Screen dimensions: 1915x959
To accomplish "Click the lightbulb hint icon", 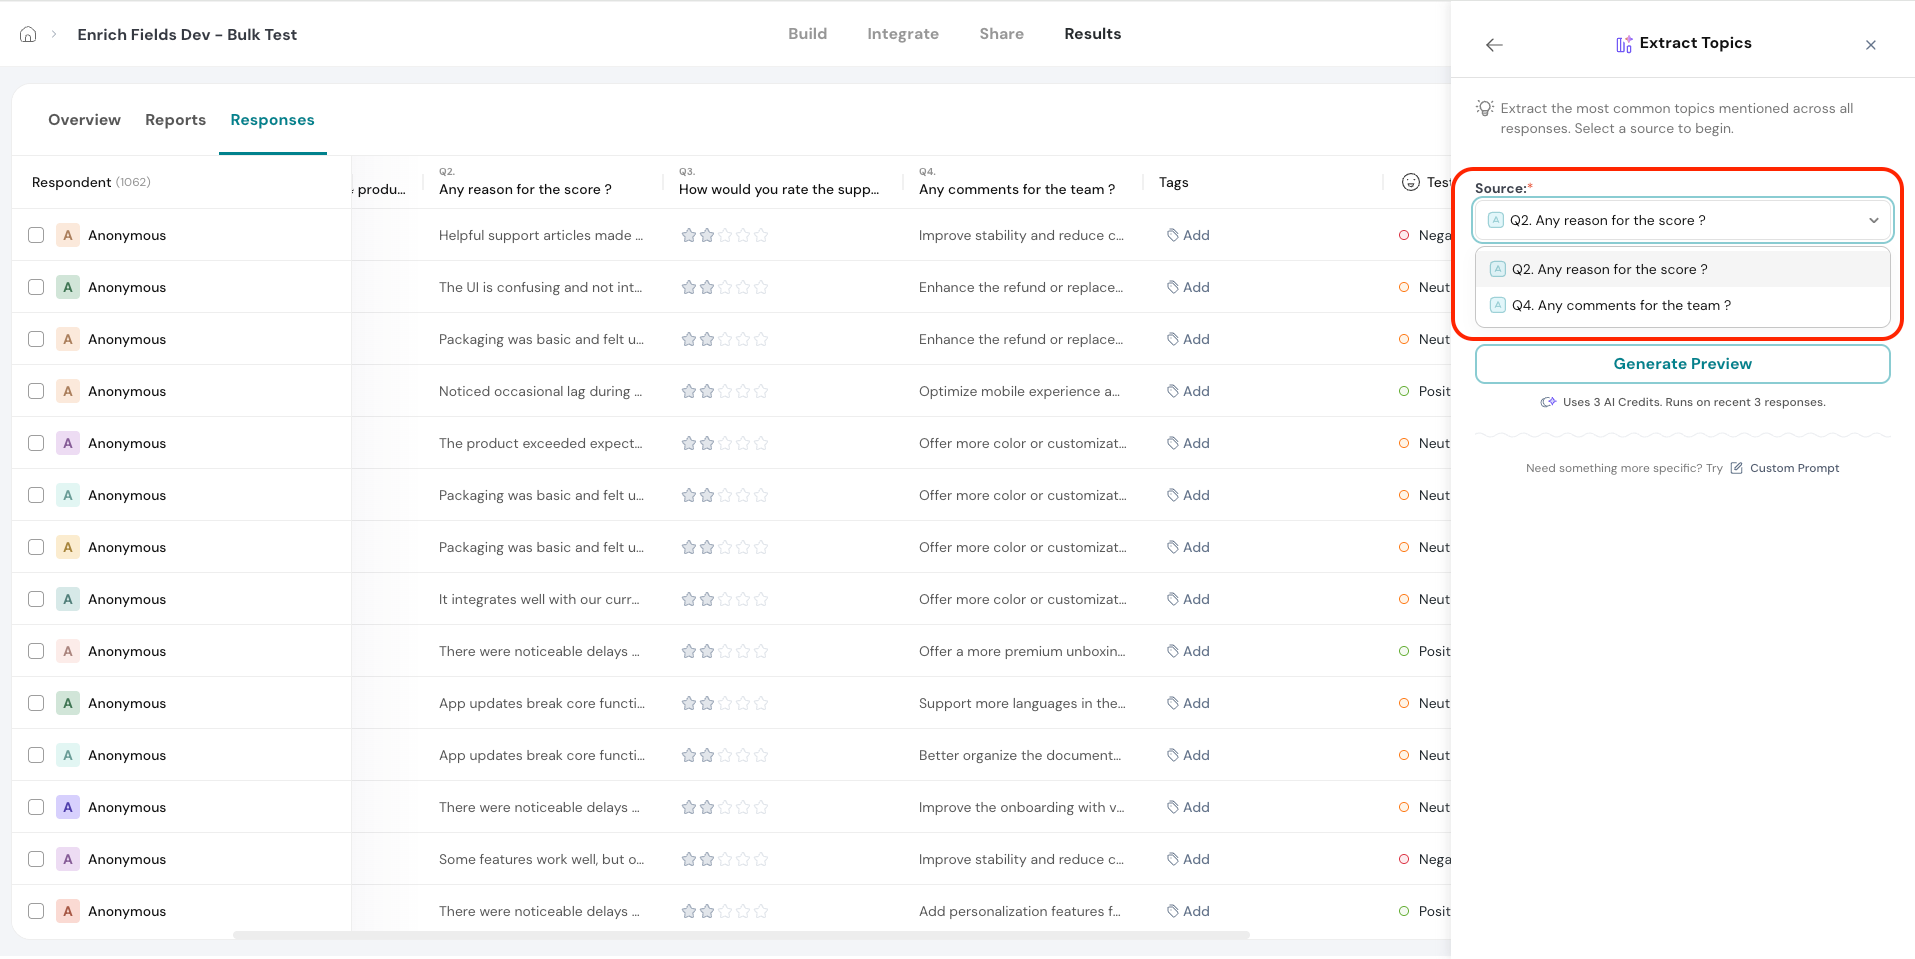I will coord(1485,108).
